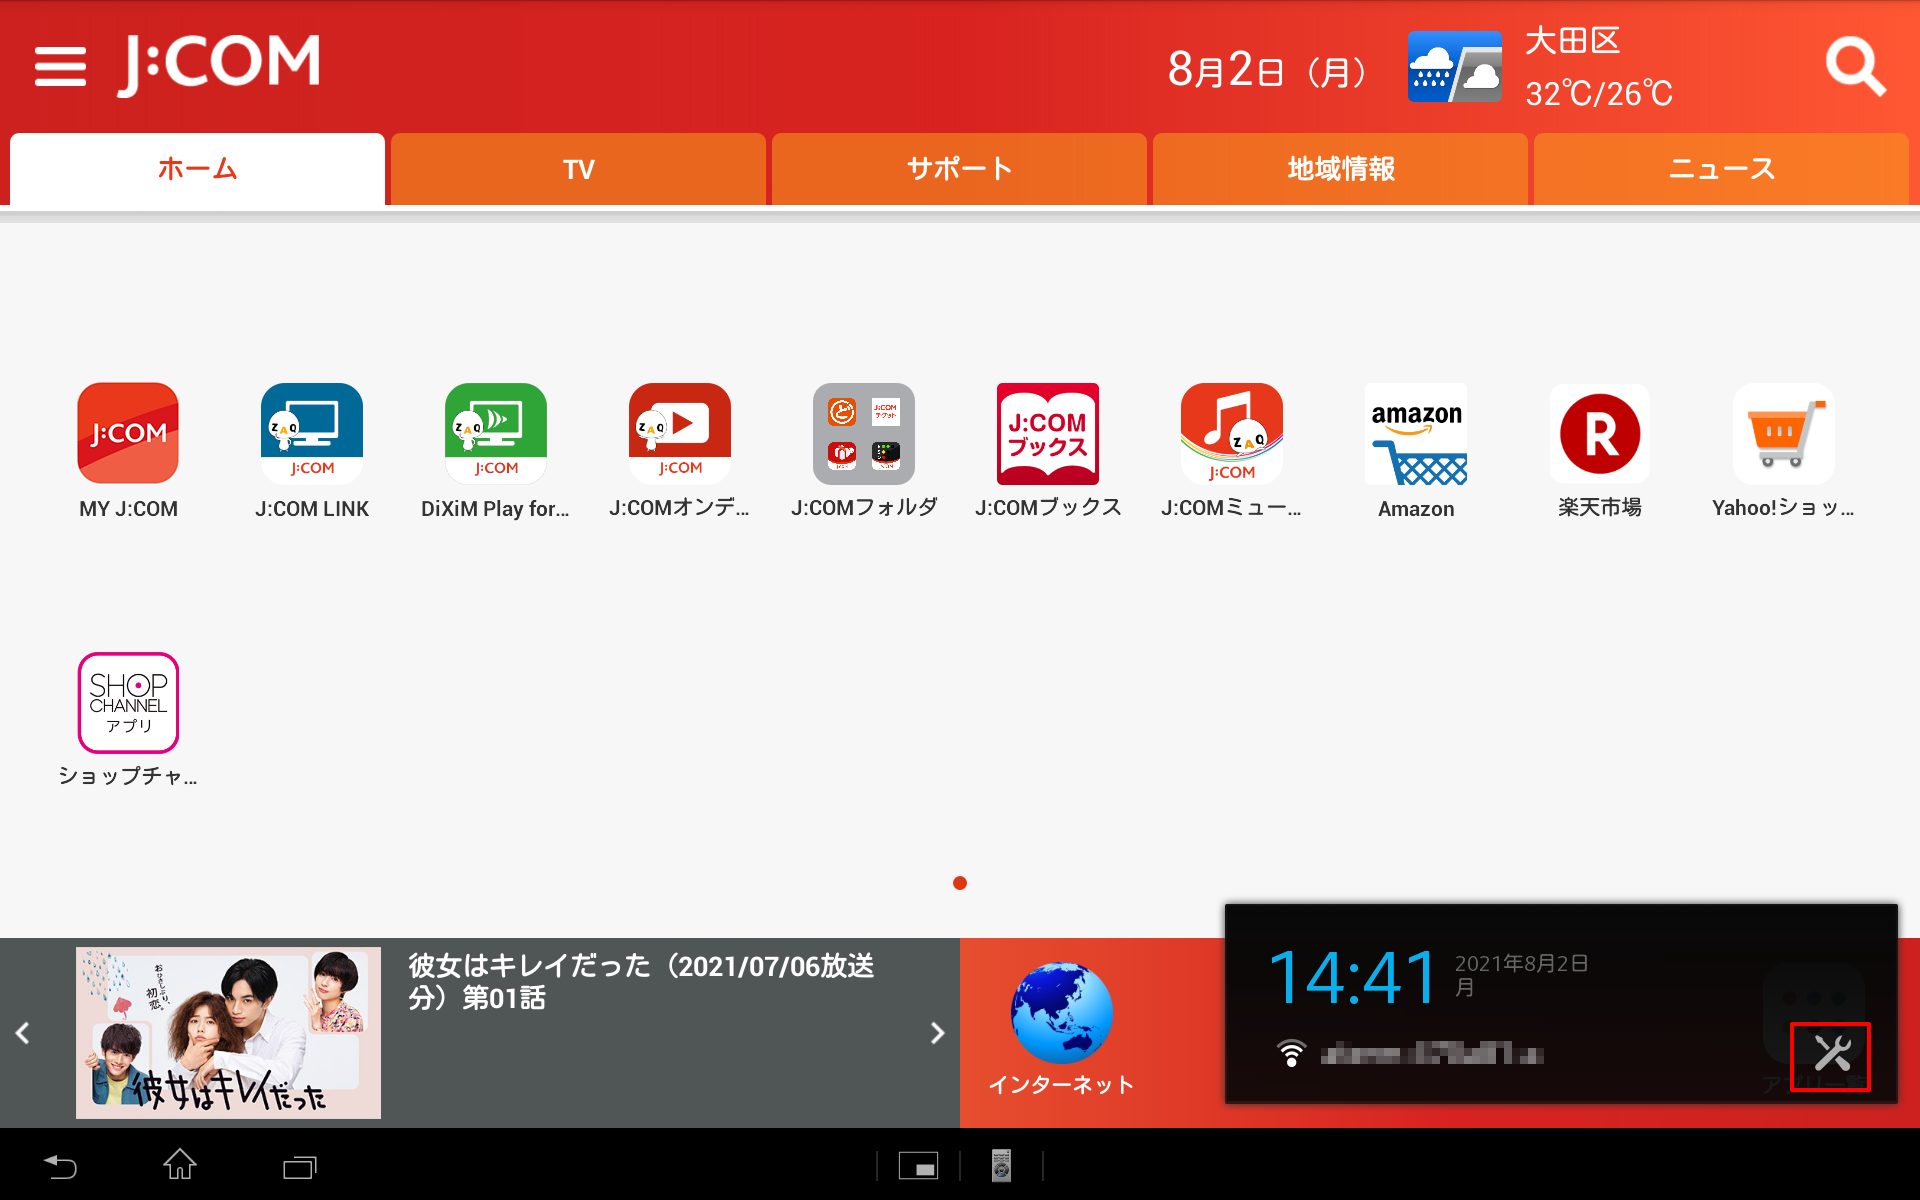This screenshot has width=1920, height=1200.
Task: Switch to the TV tab
Action: (x=578, y=169)
